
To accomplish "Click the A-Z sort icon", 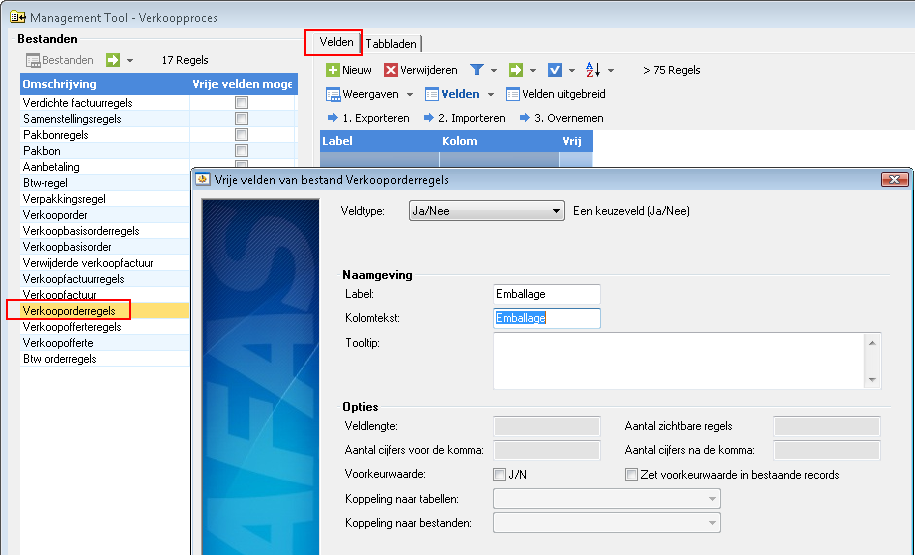I will pos(592,70).
